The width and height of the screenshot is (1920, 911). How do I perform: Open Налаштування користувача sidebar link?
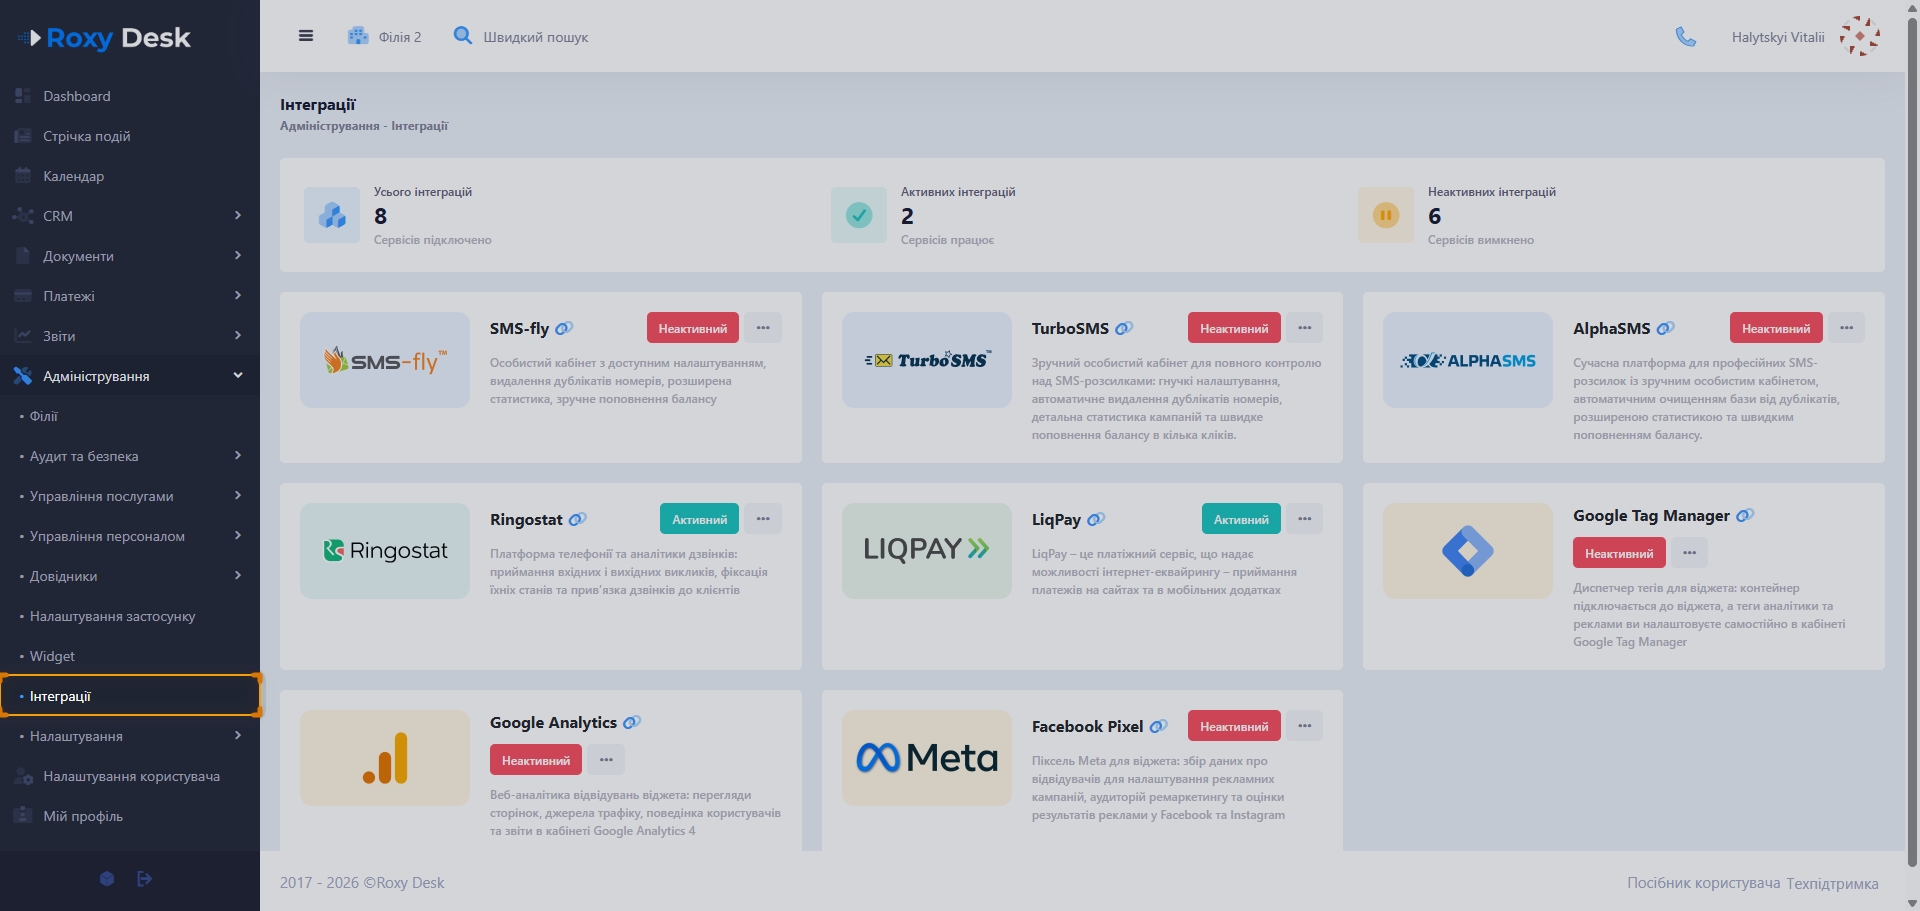pos(130,776)
